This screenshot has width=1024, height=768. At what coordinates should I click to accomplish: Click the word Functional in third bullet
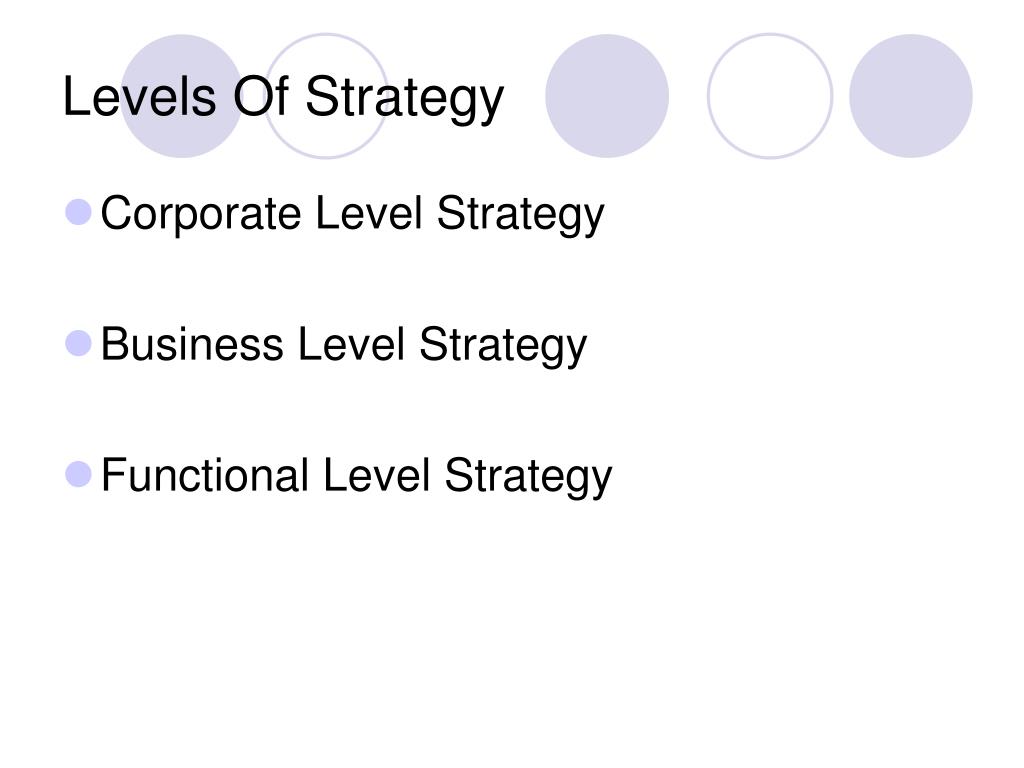205,475
